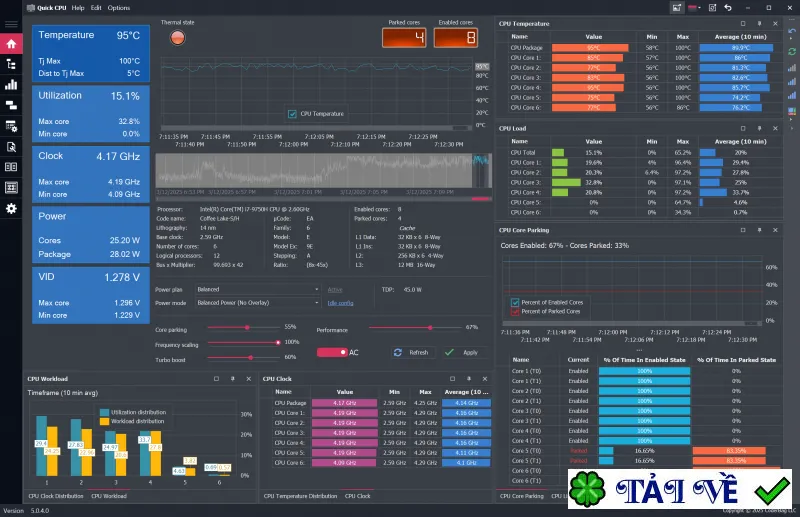Maximize the CPU Temperature panel
This screenshot has width=800, height=517.
click(743, 23)
